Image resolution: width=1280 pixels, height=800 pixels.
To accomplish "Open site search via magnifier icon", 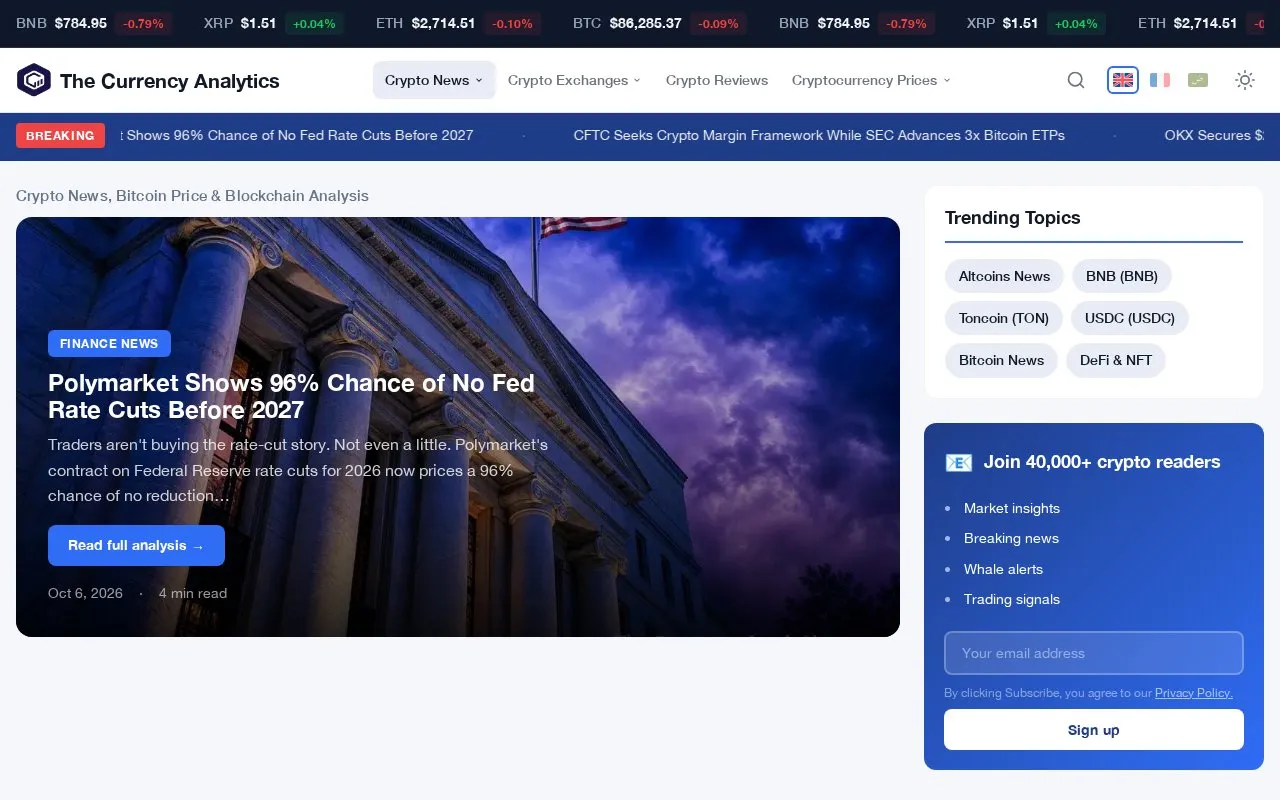I will coord(1076,80).
